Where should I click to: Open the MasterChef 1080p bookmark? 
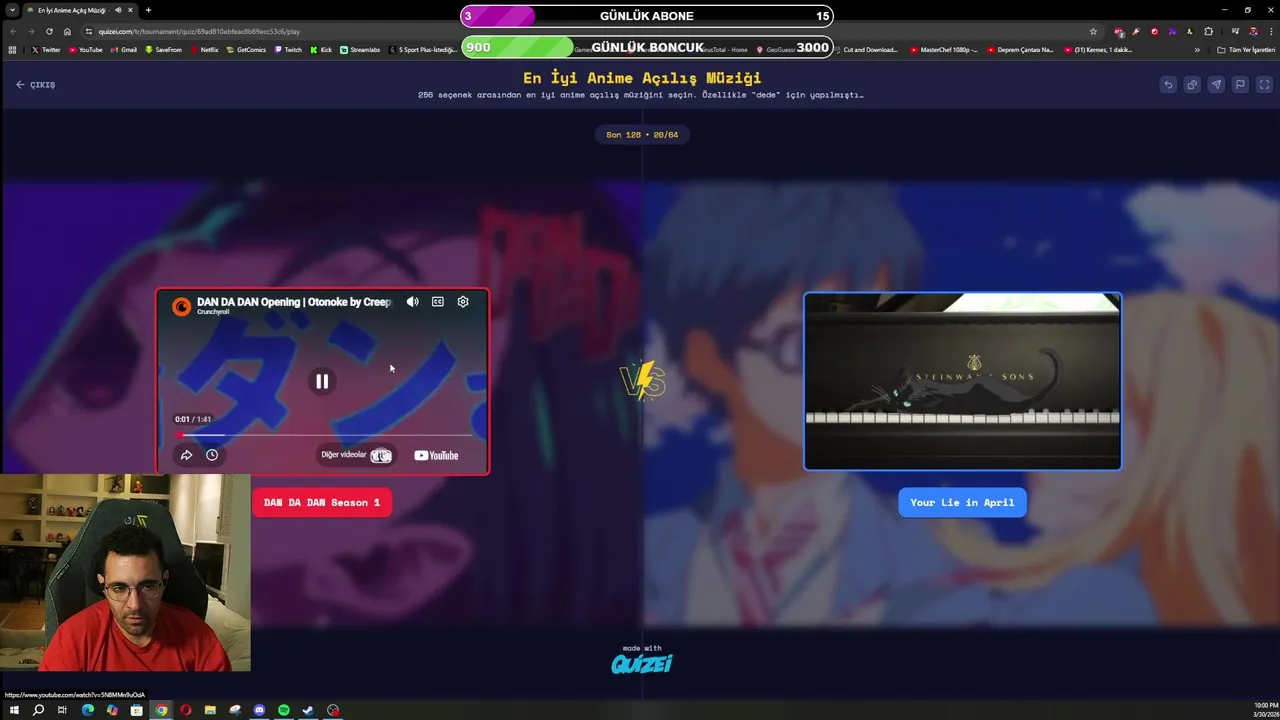pyautogui.click(x=945, y=49)
